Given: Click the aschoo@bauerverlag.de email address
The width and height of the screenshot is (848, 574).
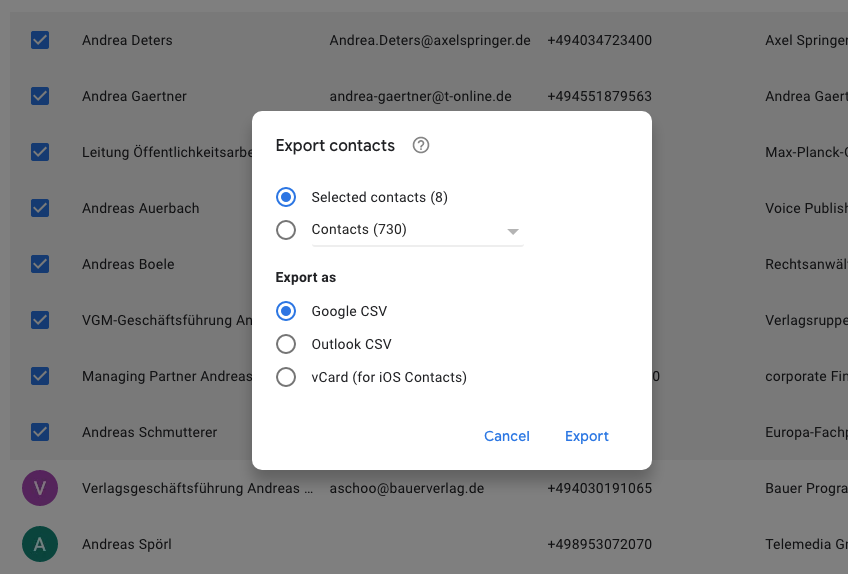Looking at the screenshot, I should (x=407, y=488).
